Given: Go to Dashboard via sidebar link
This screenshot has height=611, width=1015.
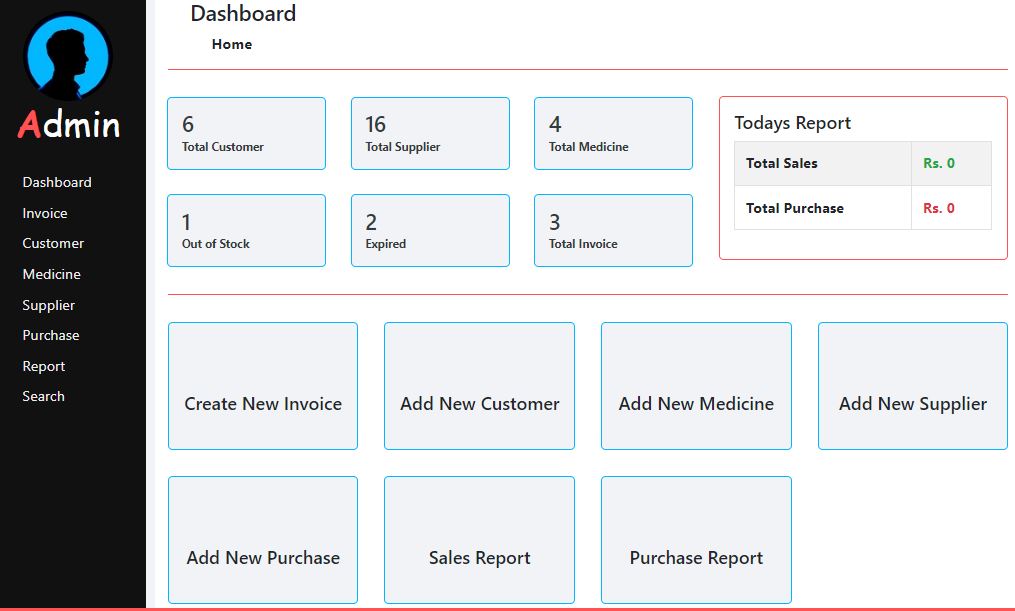Looking at the screenshot, I should 57,182.
